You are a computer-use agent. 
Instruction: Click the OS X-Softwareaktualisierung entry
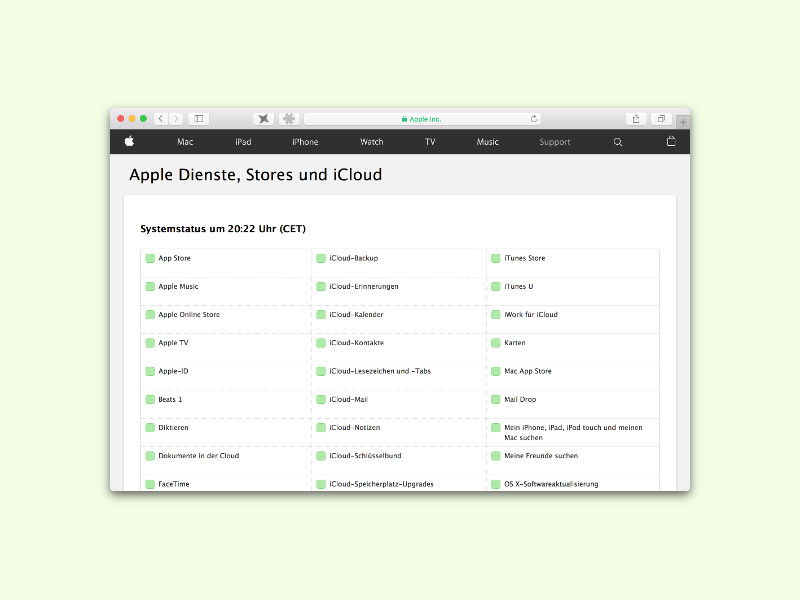(552, 484)
